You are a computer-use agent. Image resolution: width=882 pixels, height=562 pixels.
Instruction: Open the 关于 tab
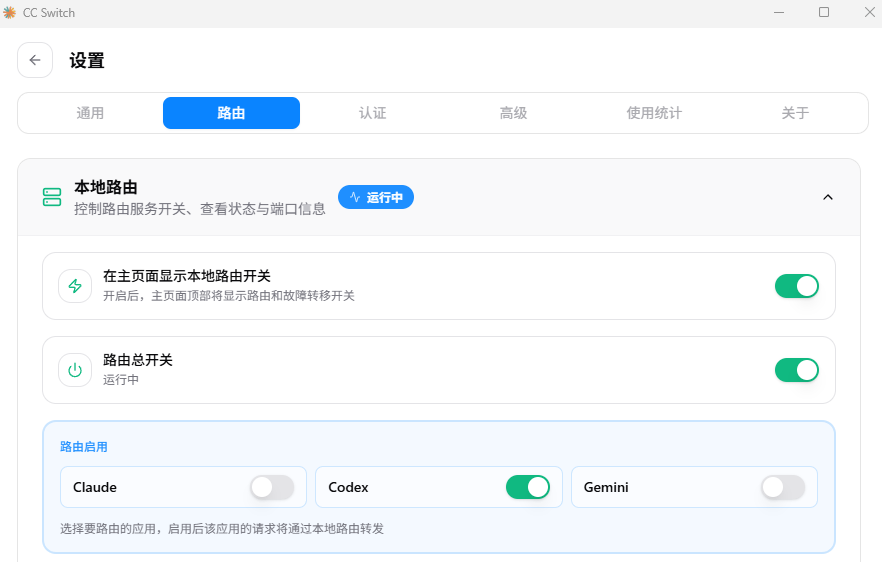(x=795, y=113)
